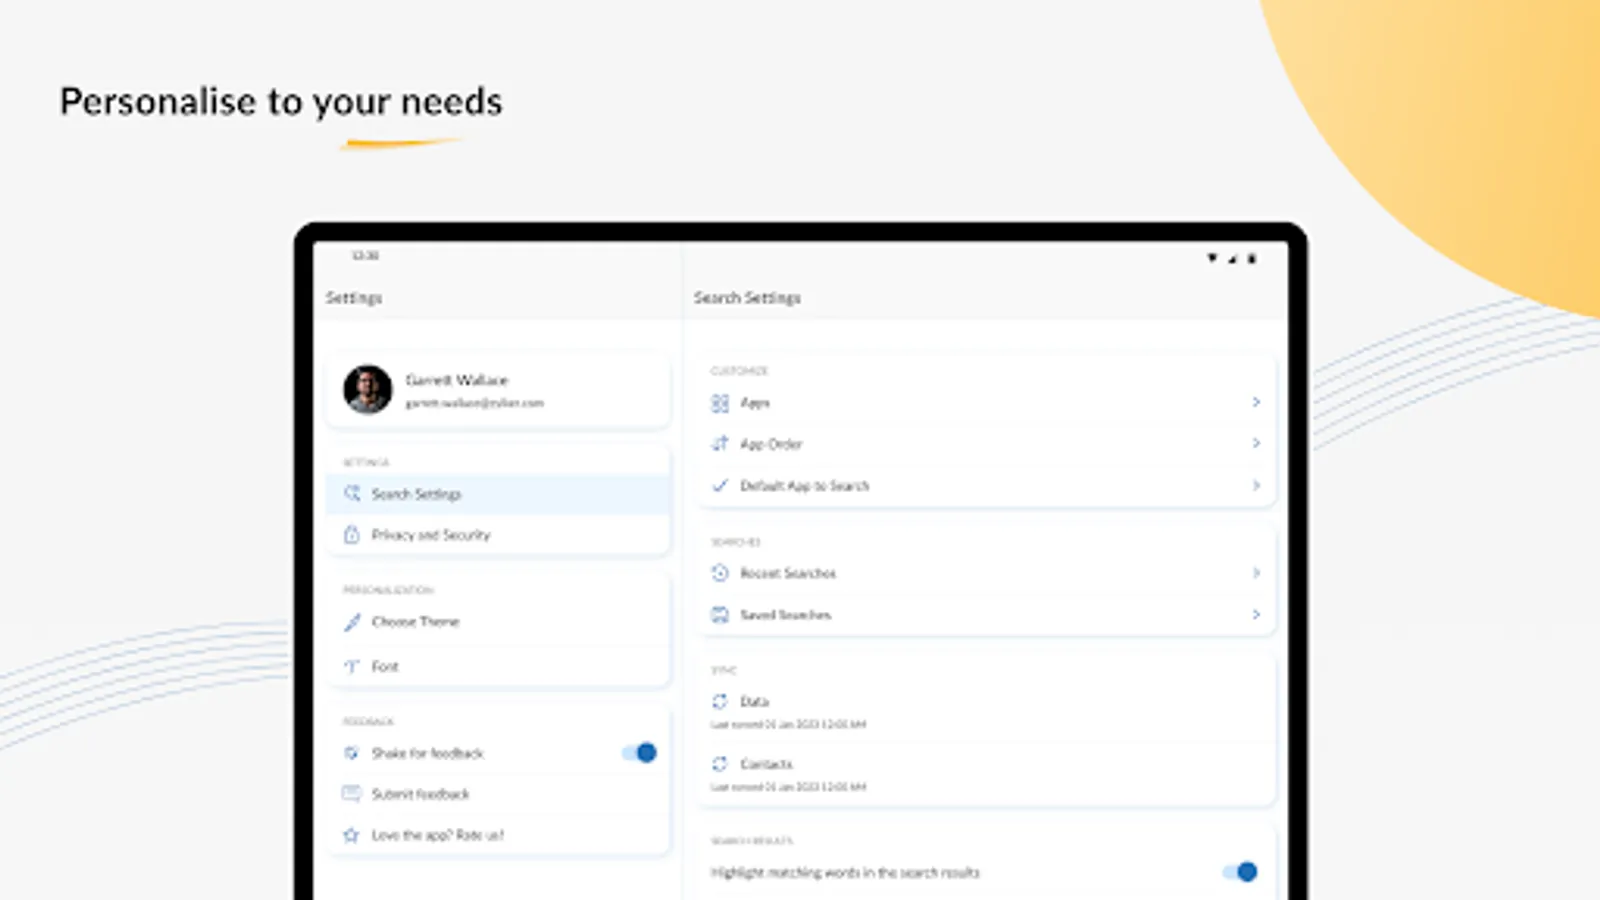Screen dimensions: 1600x900
Task: Click Data last synced timestamp
Action: tap(788, 724)
